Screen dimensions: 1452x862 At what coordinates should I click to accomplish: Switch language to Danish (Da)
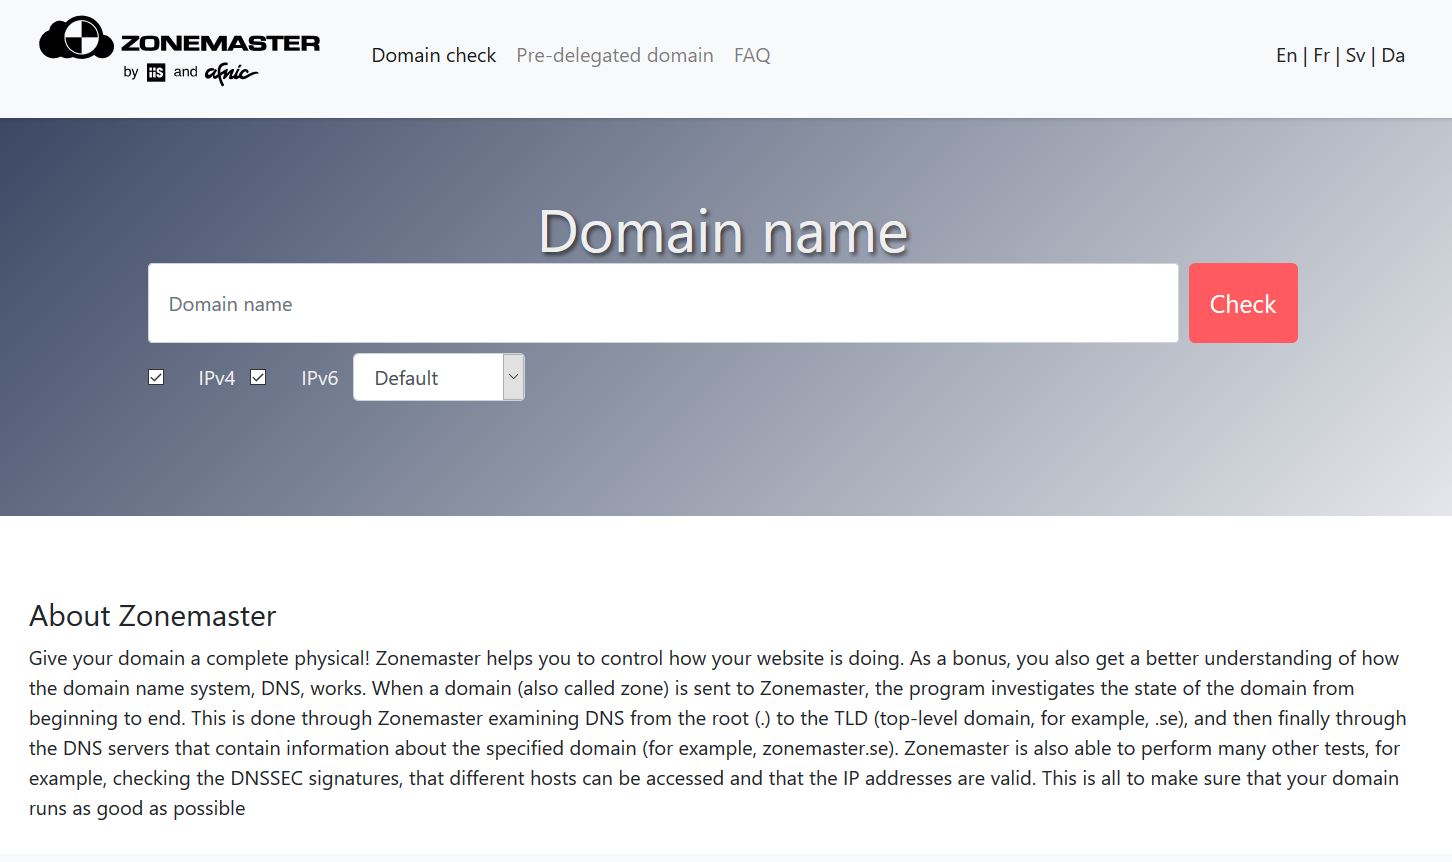[1393, 56]
